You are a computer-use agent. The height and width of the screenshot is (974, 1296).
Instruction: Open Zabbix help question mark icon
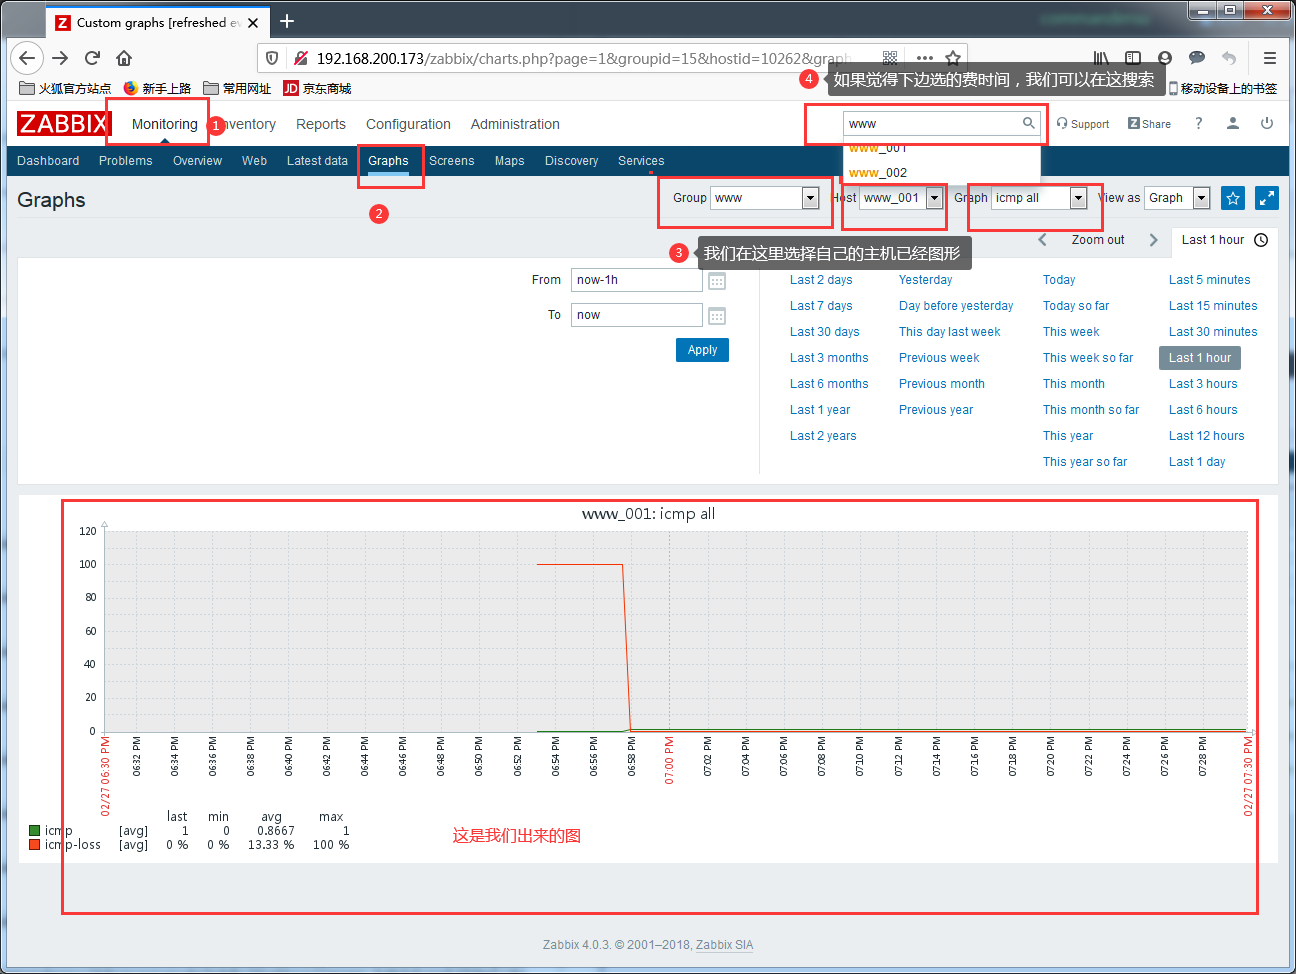(x=1198, y=123)
